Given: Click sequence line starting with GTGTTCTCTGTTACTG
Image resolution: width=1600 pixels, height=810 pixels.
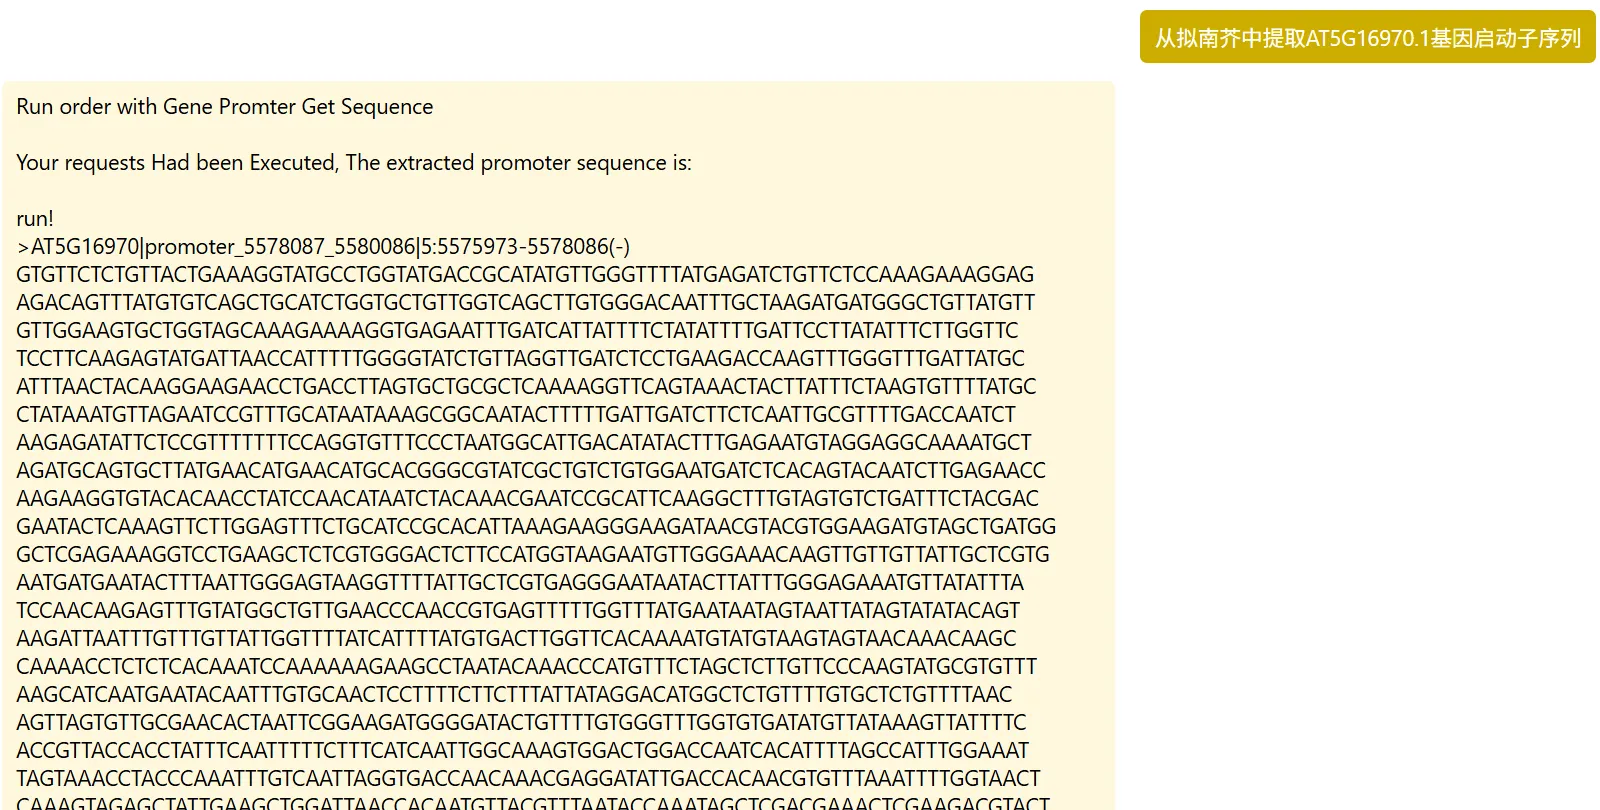Looking at the screenshot, I should pyautogui.click(x=525, y=275).
